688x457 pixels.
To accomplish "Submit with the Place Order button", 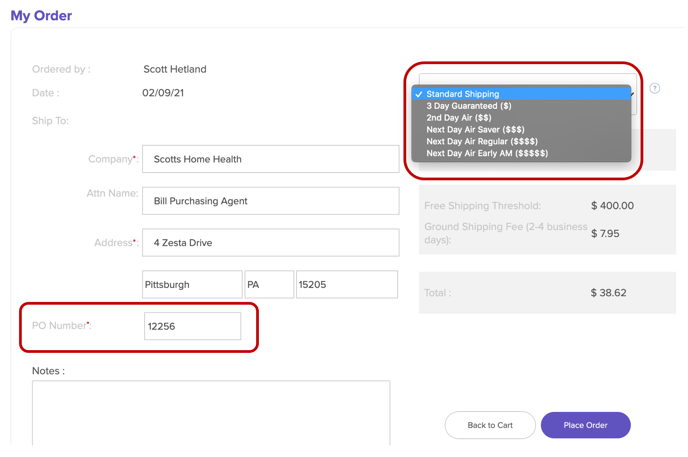I will [585, 425].
